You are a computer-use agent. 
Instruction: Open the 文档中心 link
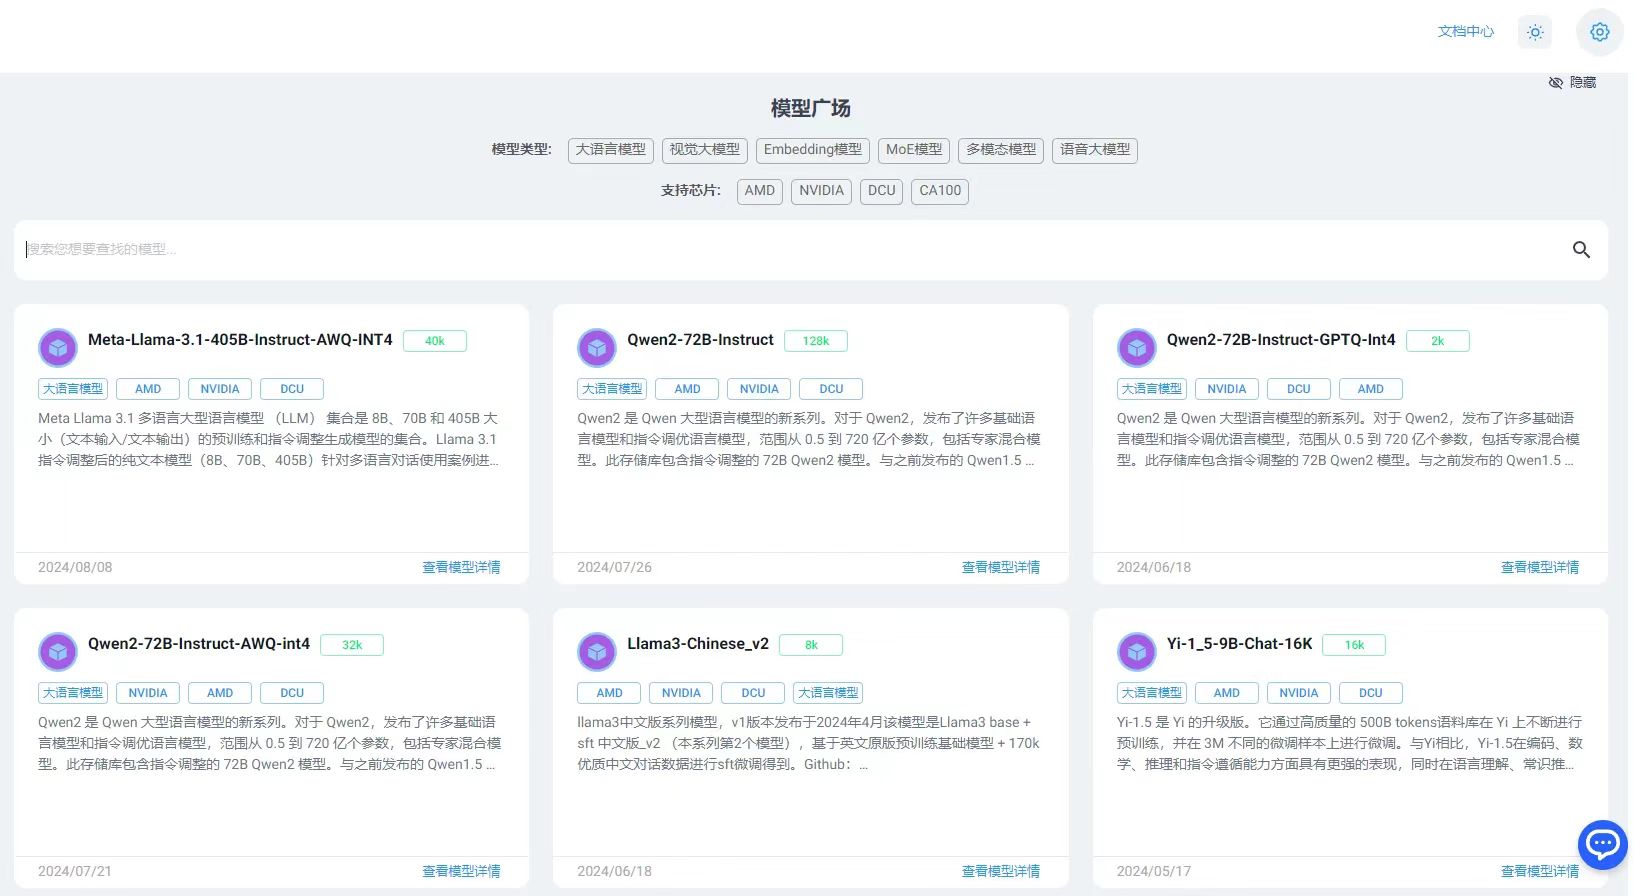tap(1465, 32)
